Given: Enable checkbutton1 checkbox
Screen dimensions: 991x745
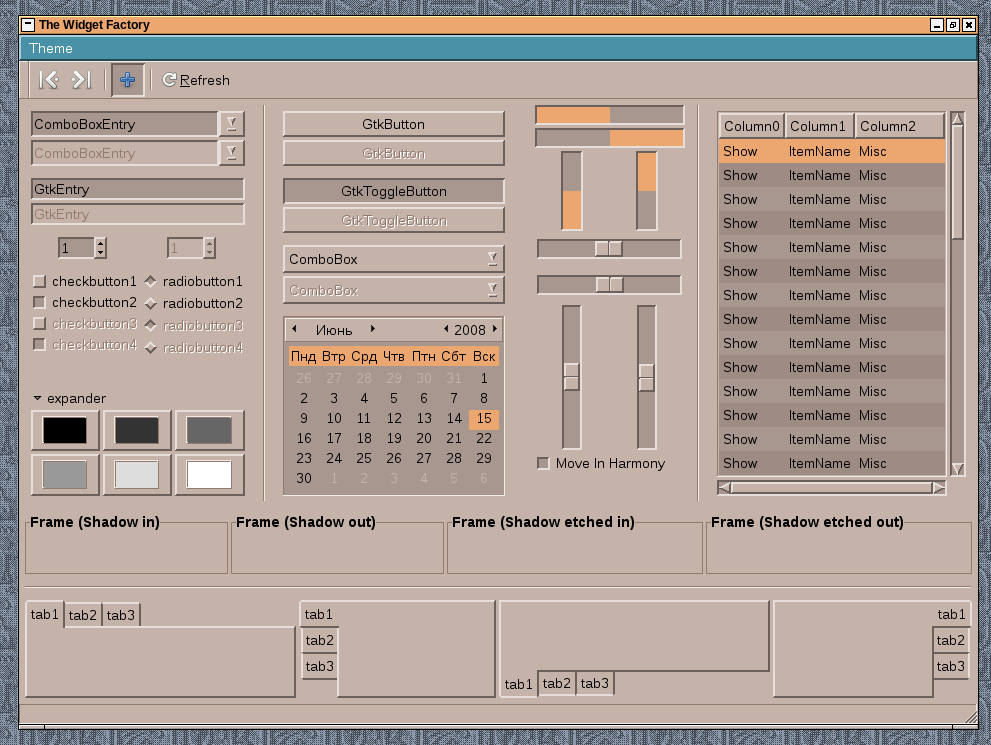Looking at the screenshot, I should pyautogui.click(x=40, y=282).
